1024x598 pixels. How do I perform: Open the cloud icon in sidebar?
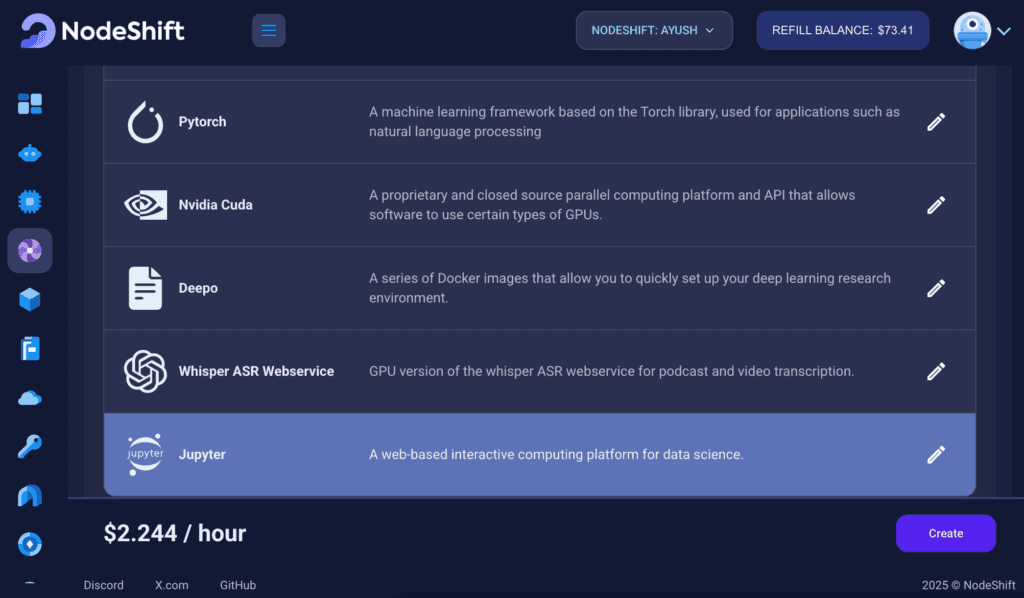point(30,398)
